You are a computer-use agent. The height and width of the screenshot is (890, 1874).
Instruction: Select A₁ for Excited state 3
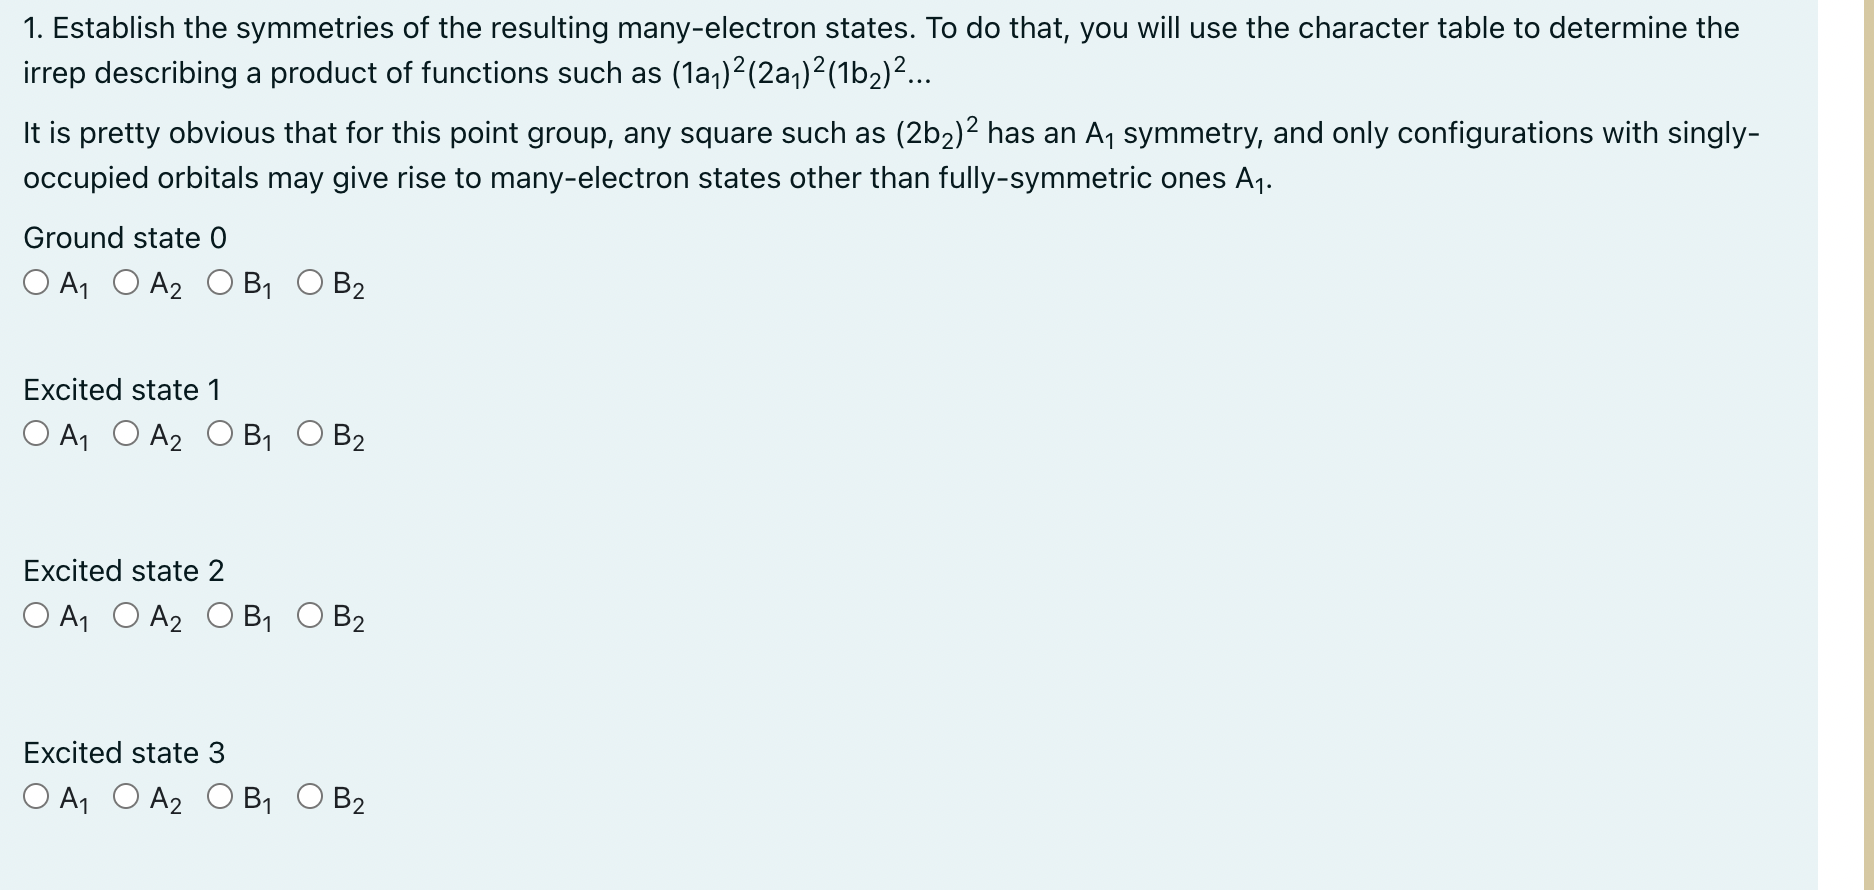(36, 798)
